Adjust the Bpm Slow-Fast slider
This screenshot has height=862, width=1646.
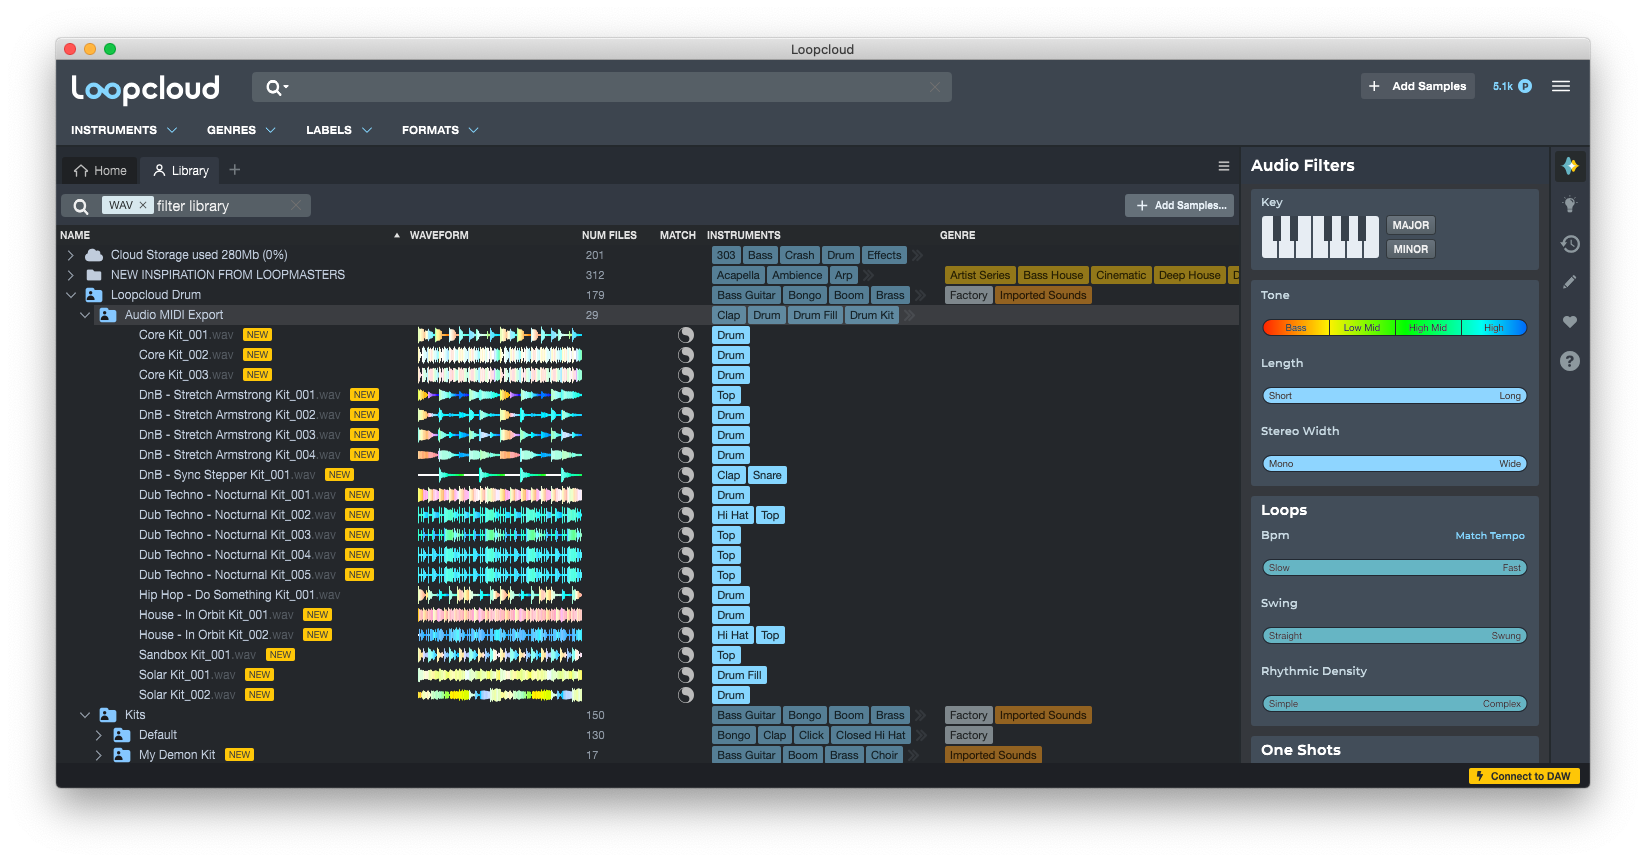pyautogui.click(x=1395, y=568)
